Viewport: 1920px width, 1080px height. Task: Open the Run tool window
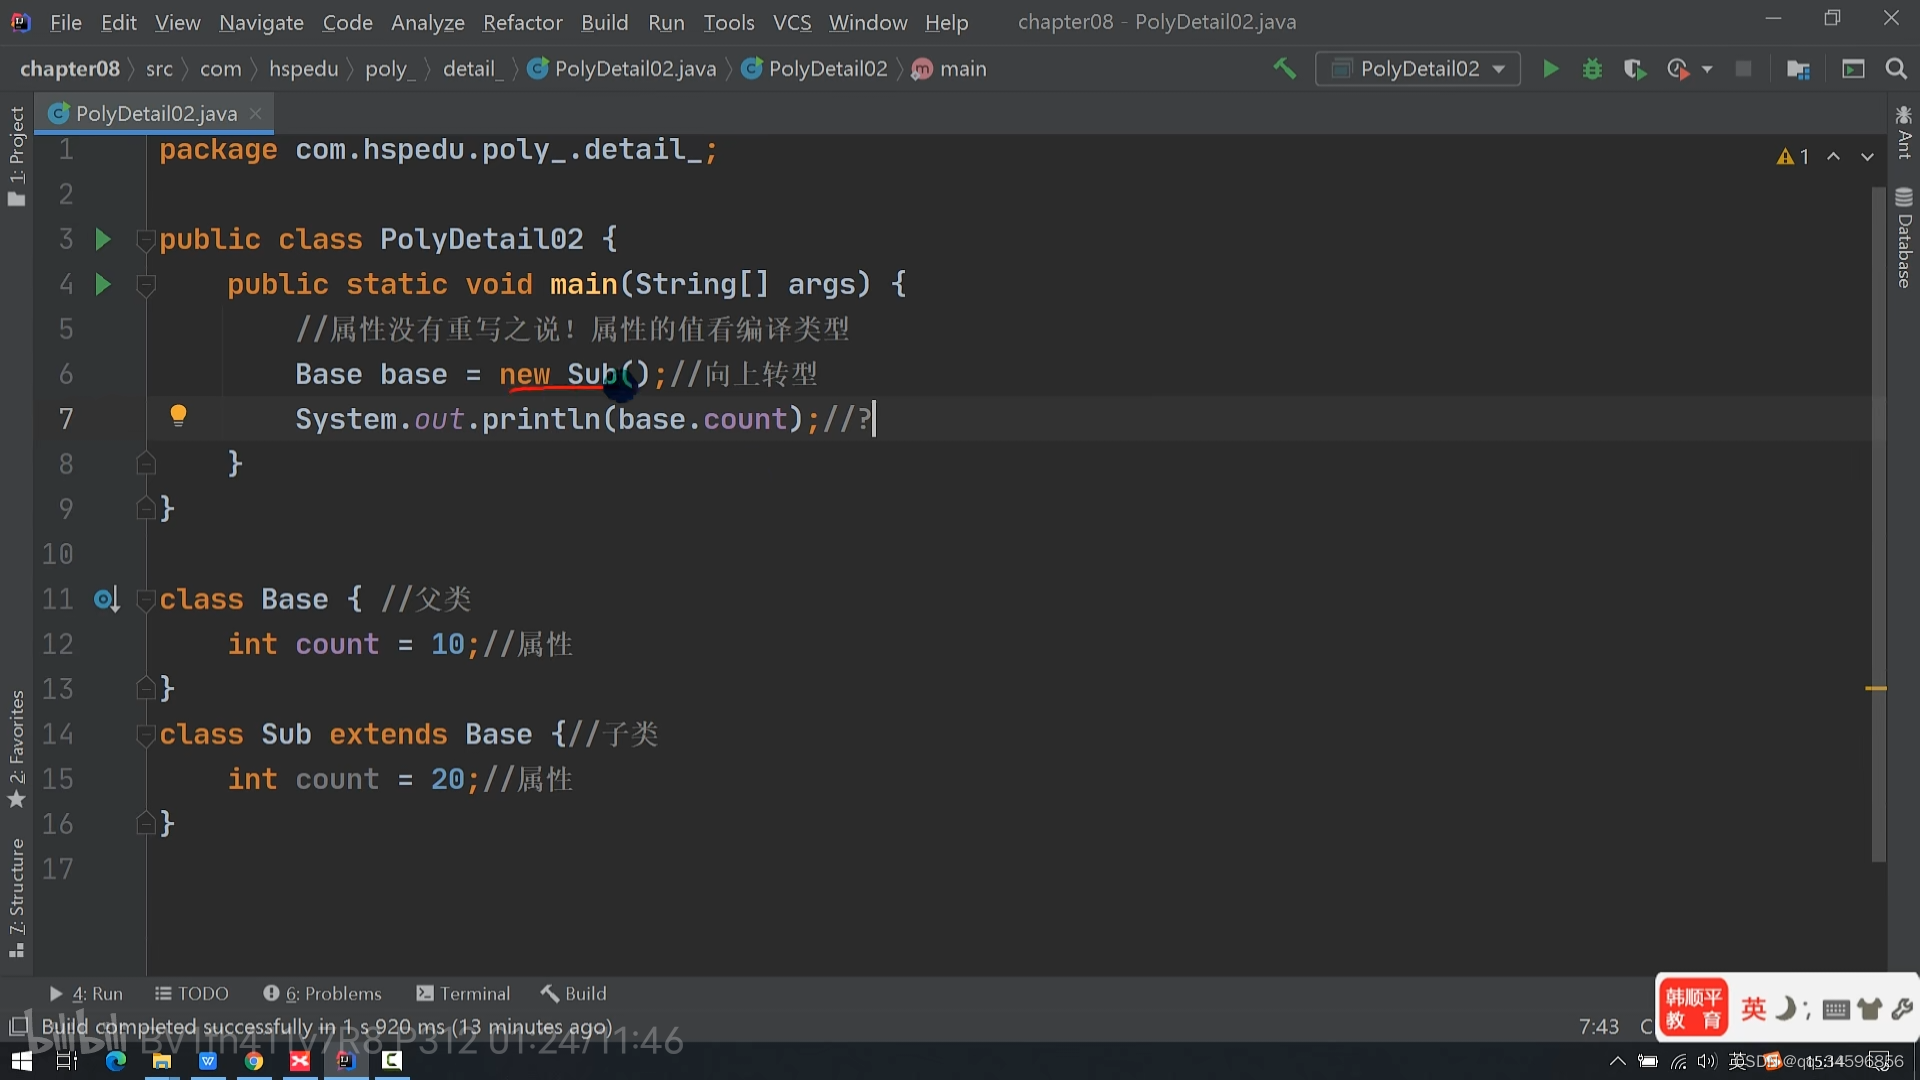(x=86, y=993)
